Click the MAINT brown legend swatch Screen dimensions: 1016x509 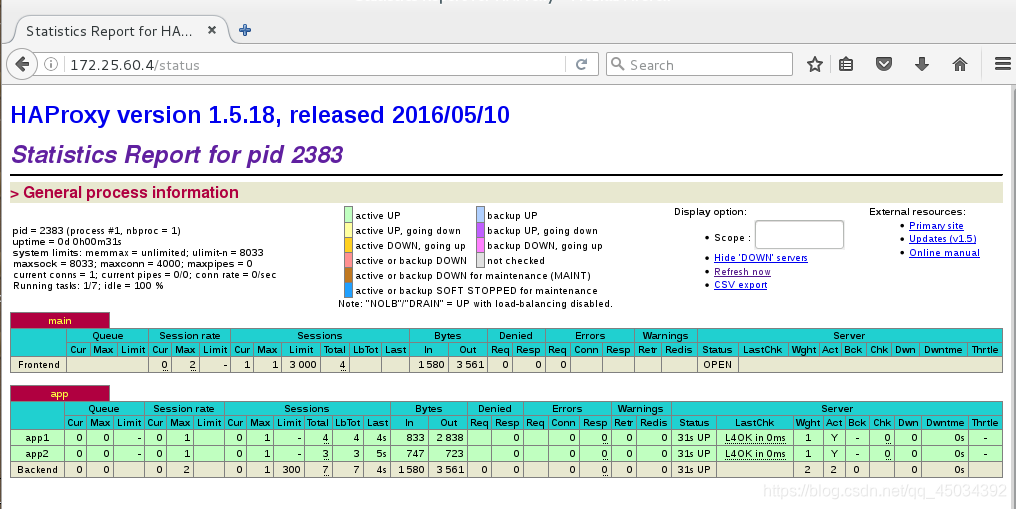pyautogui.click(x=349, y=275)
